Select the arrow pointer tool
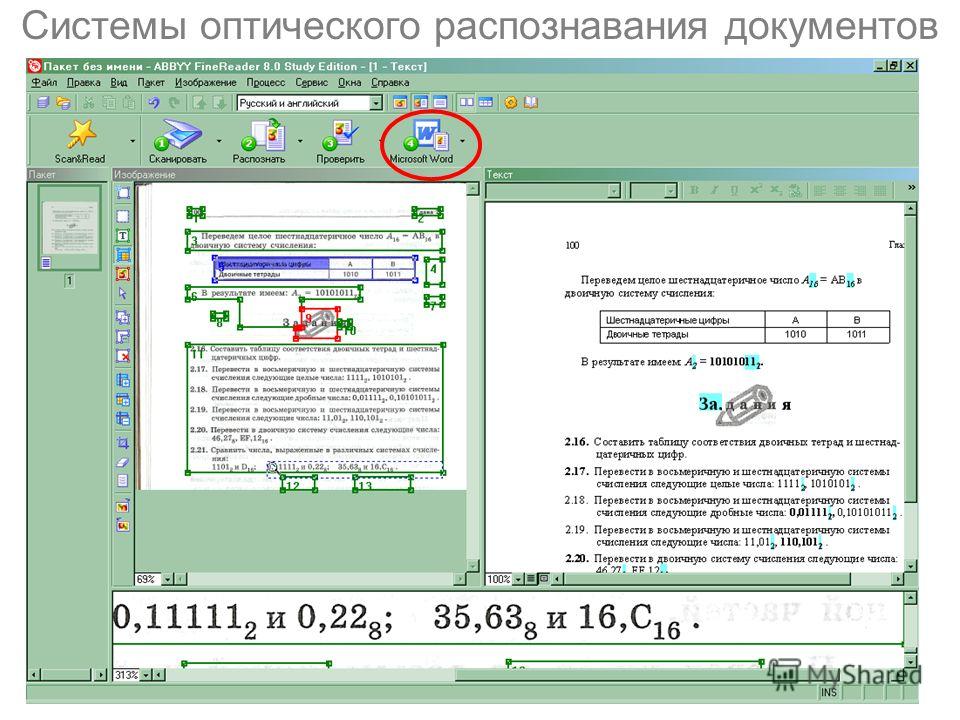The width and height of the screenshot is (960, 720). coord(123,293)
